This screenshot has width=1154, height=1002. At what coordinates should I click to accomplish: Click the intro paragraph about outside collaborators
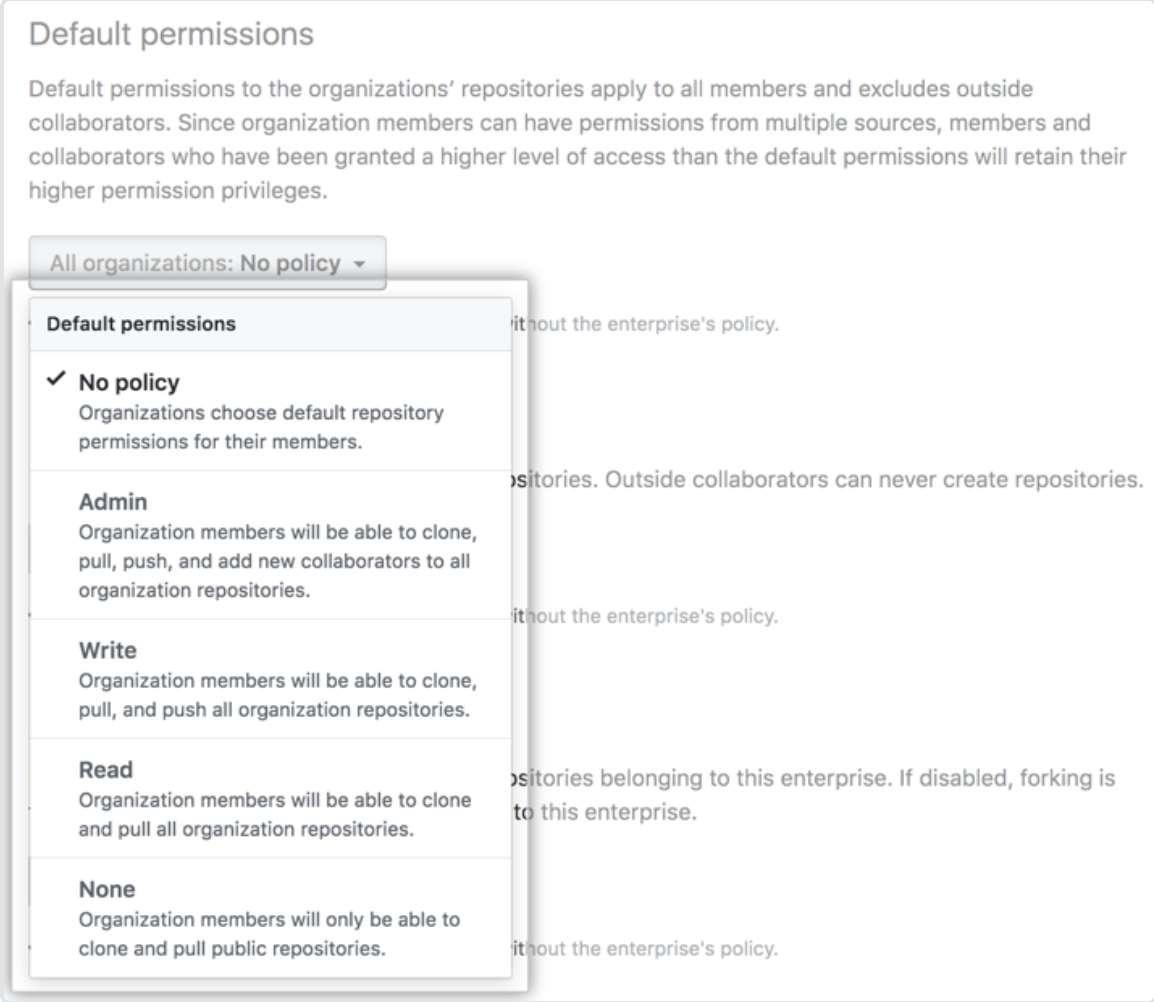pyautogui.click(x=577, y=139)
